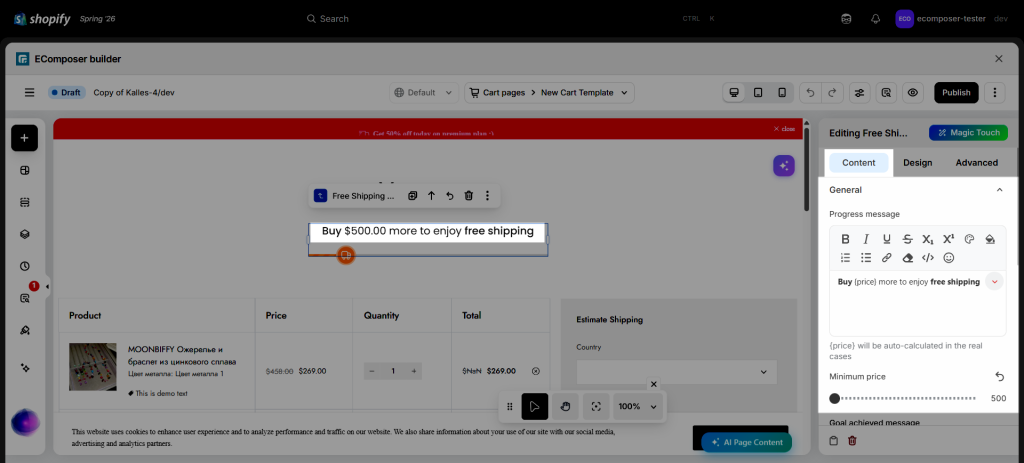Select parent using the up arrow

431,195
